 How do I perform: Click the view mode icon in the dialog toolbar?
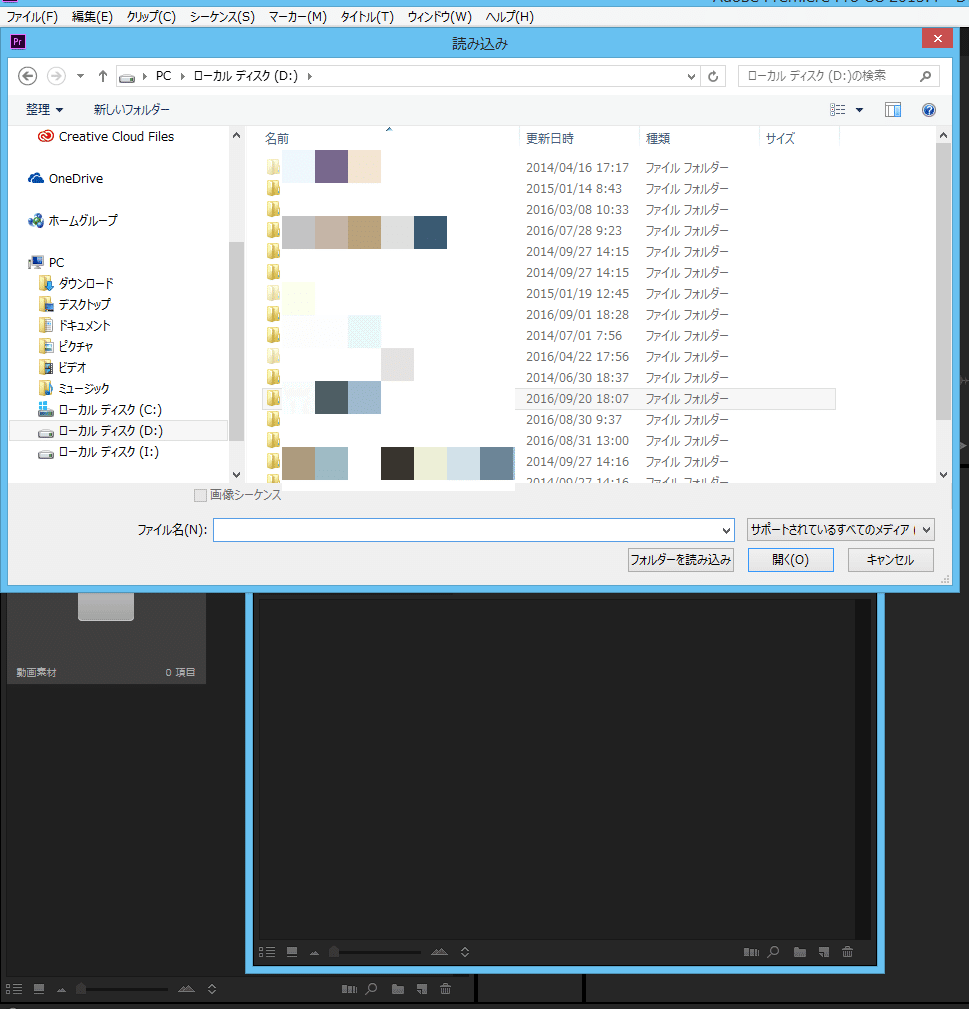pyautogui.click(x=838, y=110)
